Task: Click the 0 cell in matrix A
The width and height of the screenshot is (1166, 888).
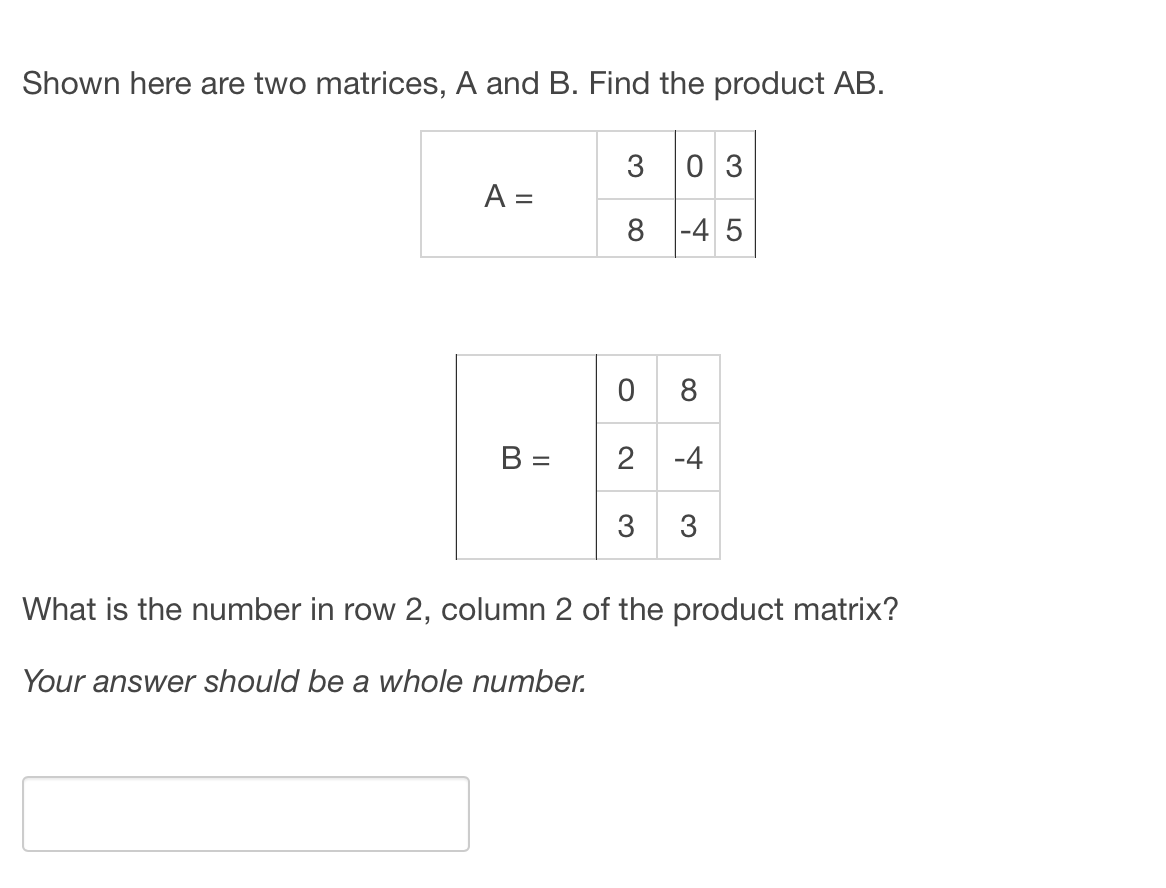Action: pyautogui.click(x=695, y=165)
